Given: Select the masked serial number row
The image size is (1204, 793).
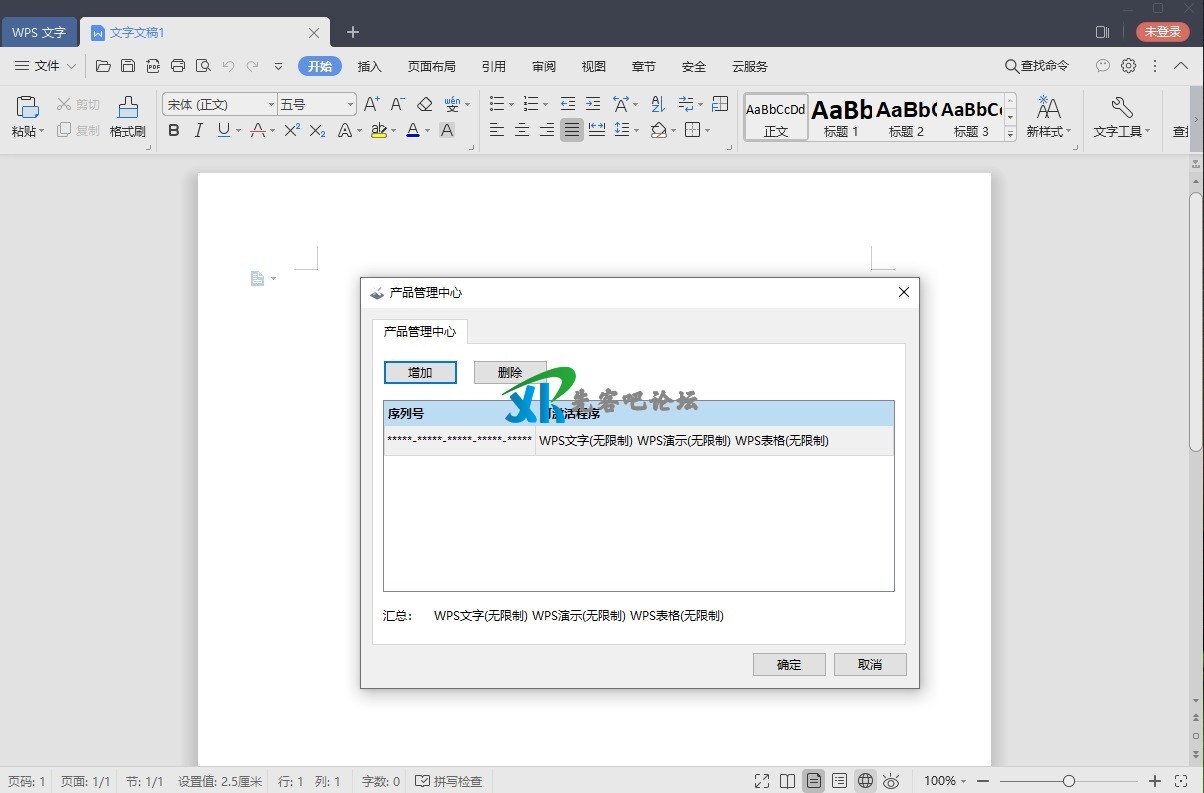Looking at the screenshot, I should 459,440.
